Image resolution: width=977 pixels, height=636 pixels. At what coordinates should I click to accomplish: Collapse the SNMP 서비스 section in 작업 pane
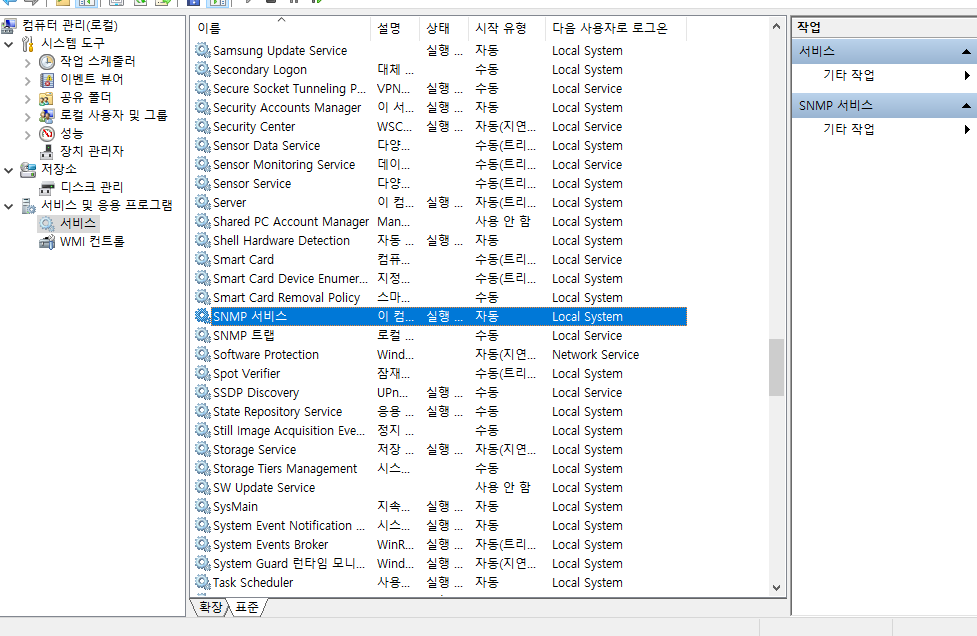coord(966,105)
